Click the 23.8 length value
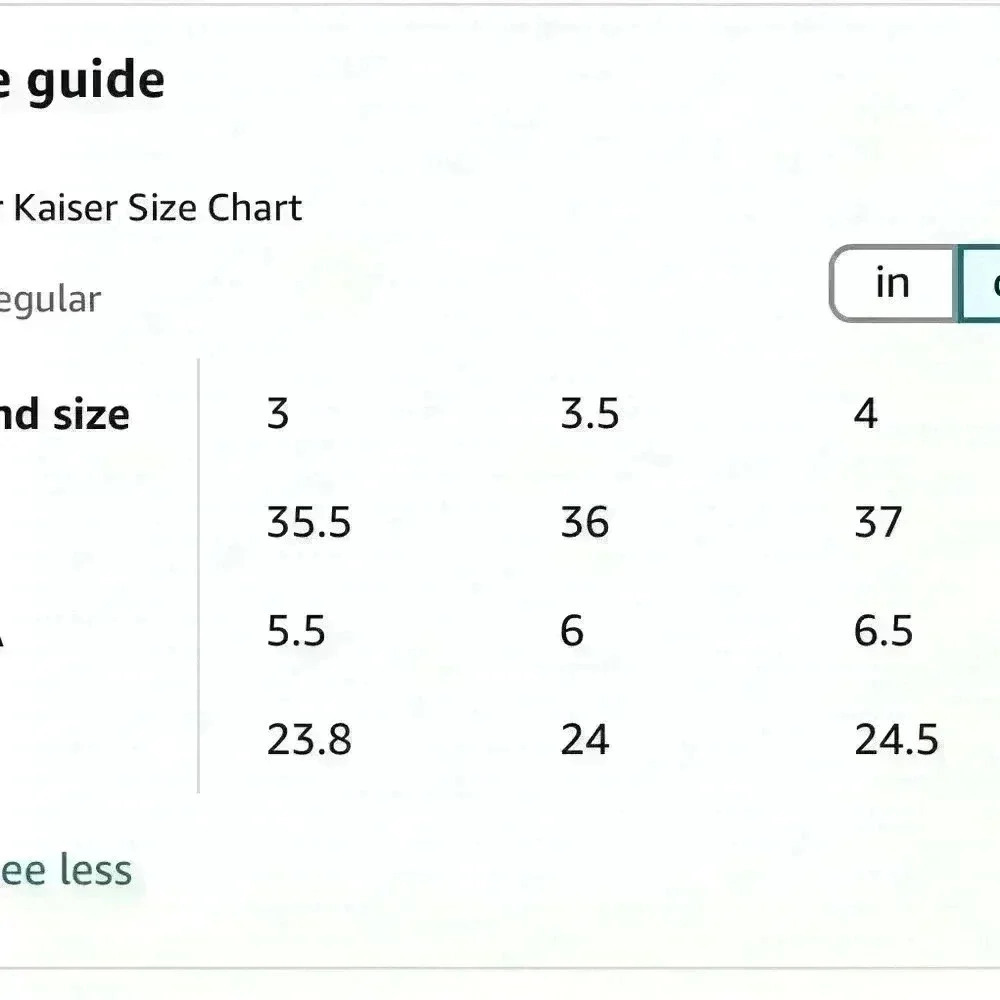This screenshot has height=1000, width=1000. (309, 740)
